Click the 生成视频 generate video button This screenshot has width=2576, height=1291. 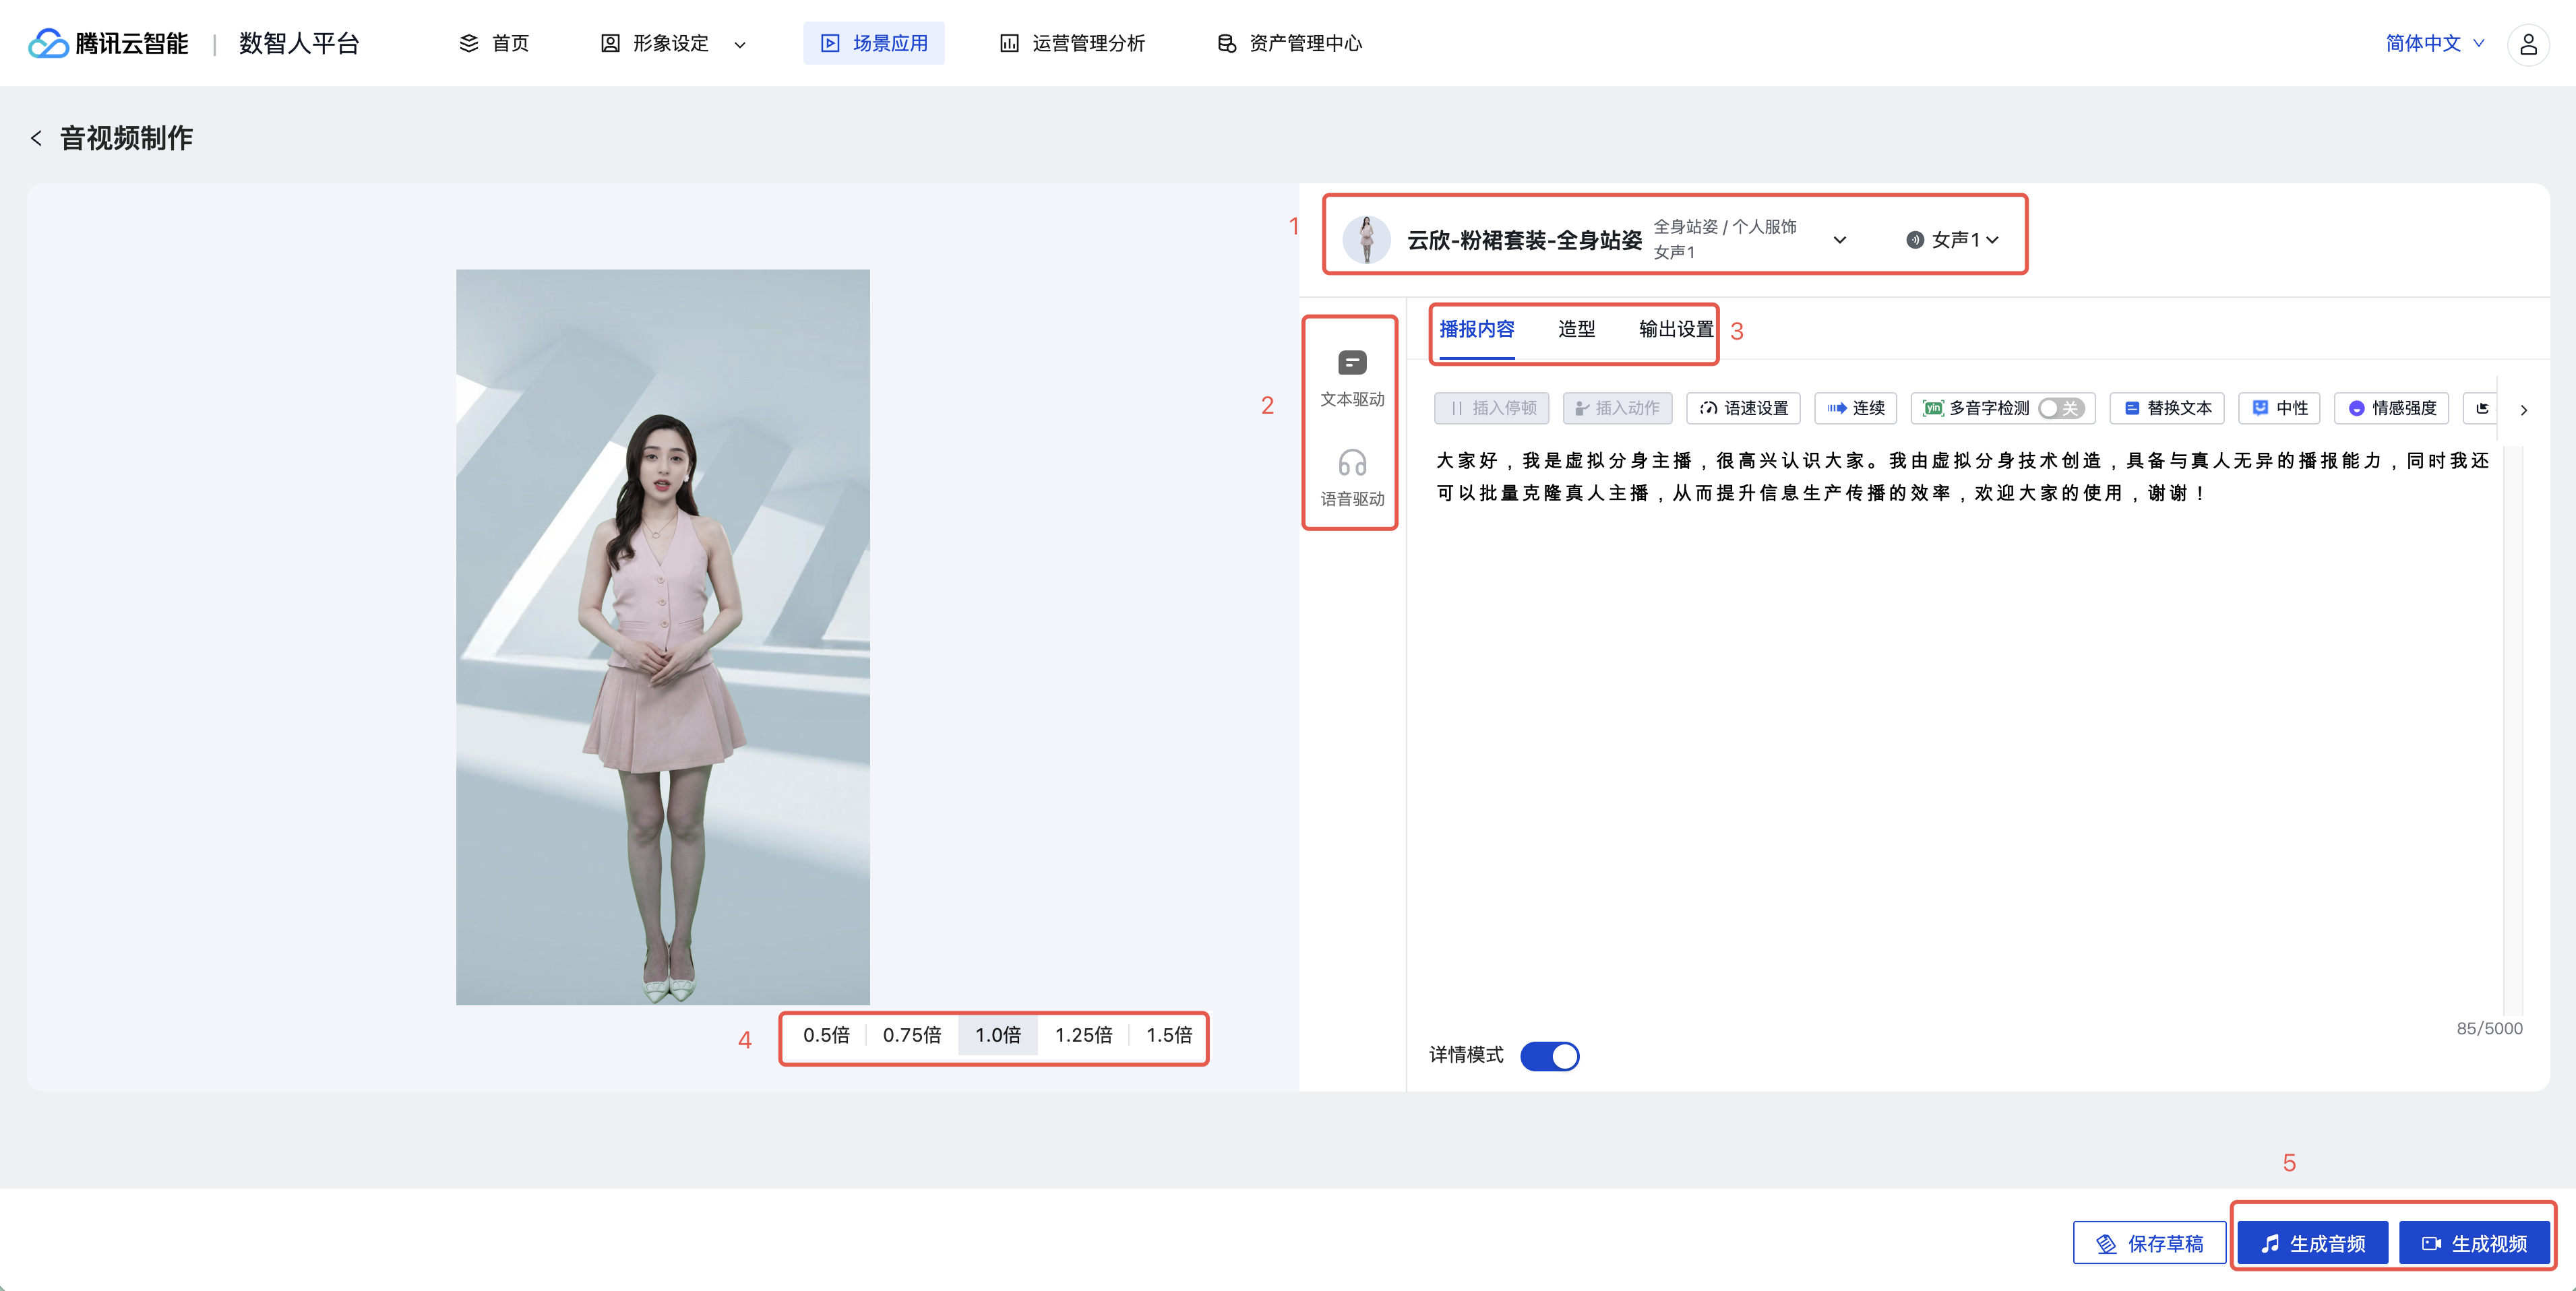click(x=2474, y=1243)
